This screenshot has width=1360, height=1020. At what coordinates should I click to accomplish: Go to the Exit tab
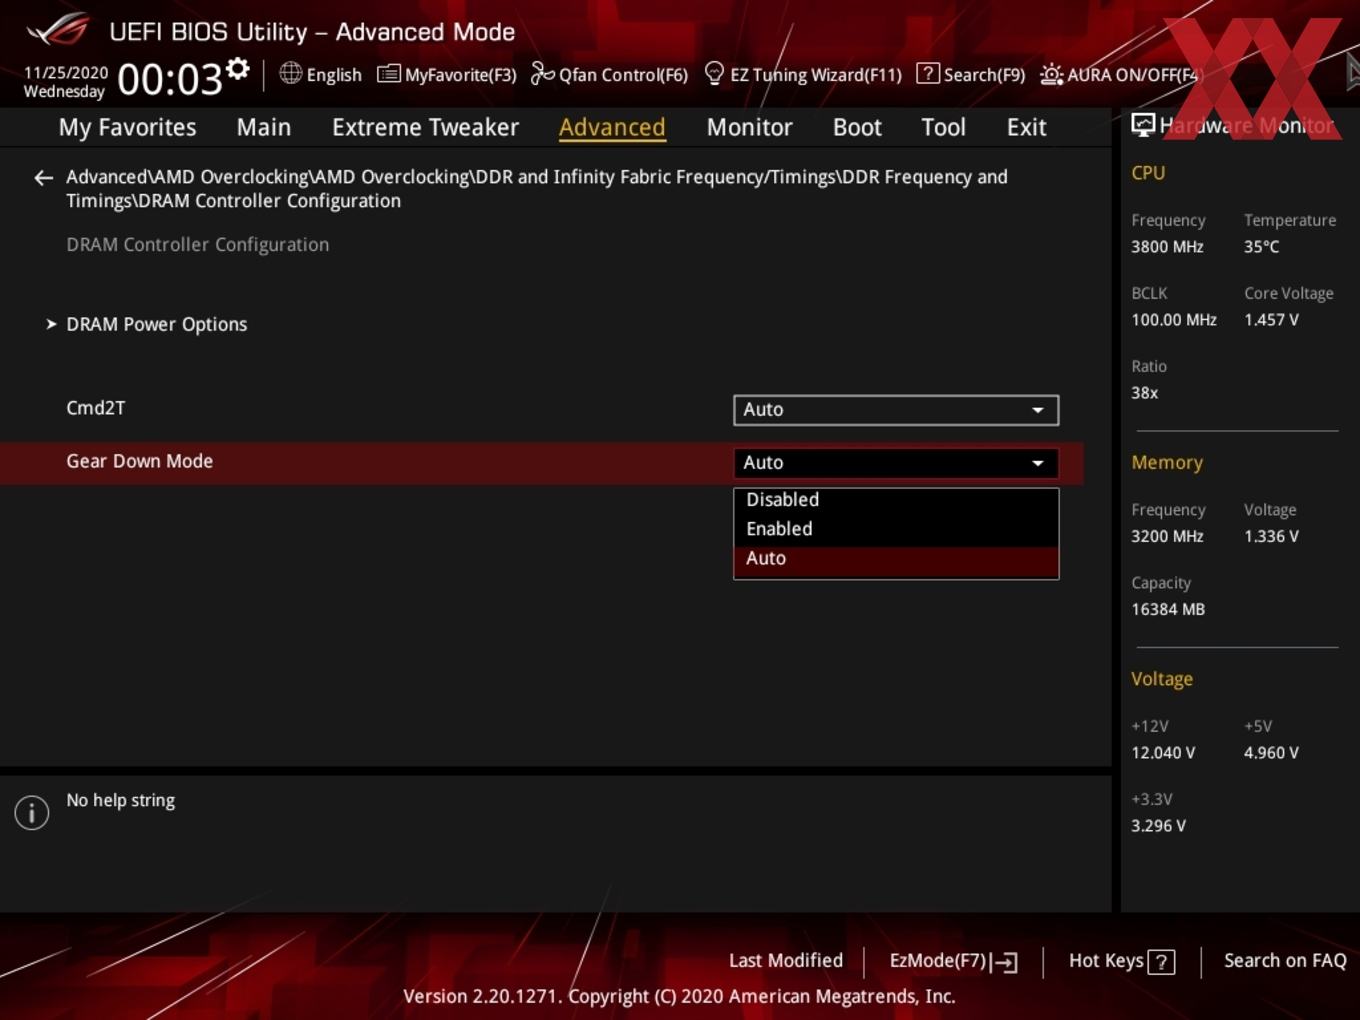coord(1027,127)
